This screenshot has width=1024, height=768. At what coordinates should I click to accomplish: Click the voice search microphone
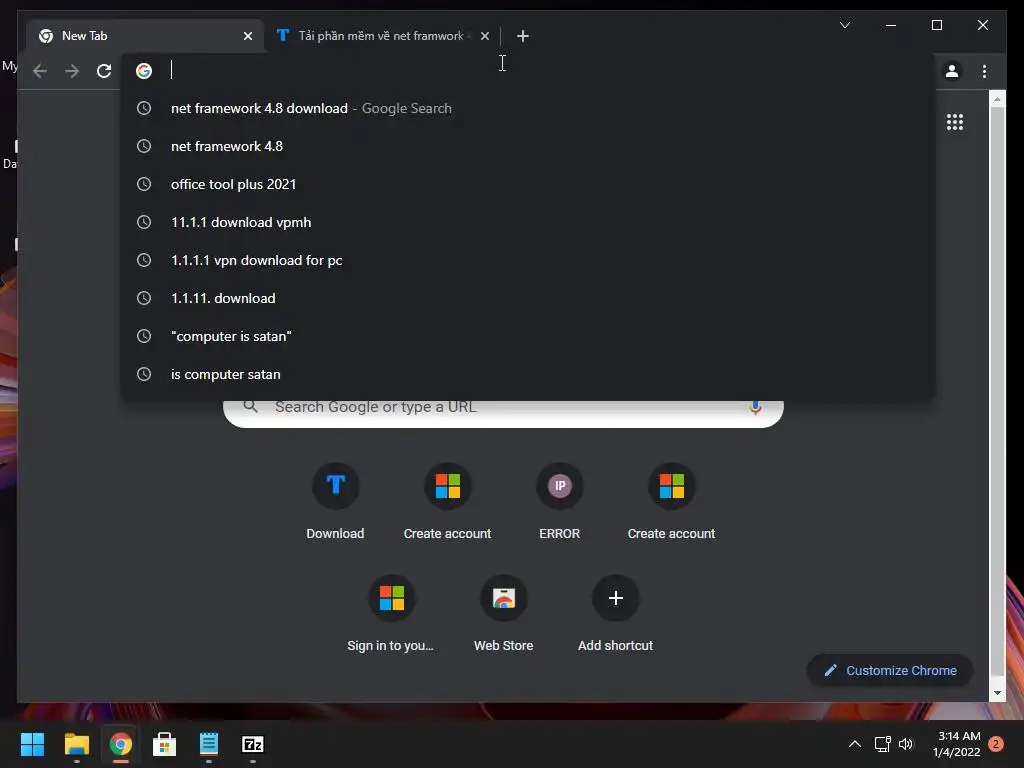(x=755, y=408)
